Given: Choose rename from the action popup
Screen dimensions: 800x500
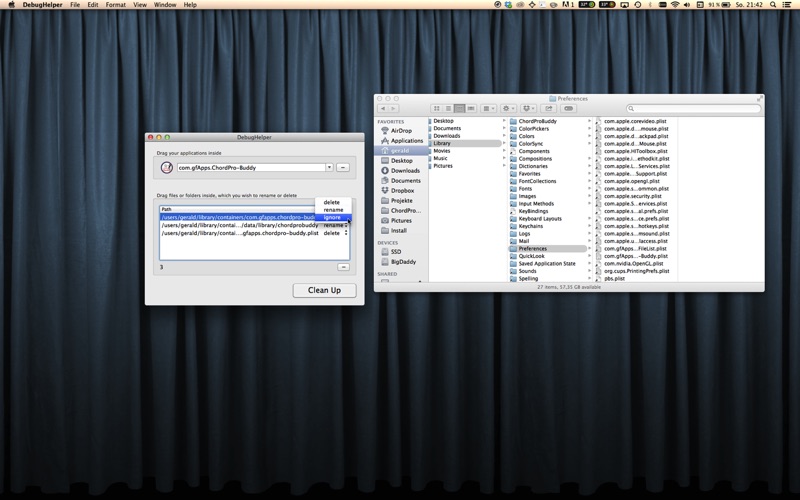Looking at the screenshot, I should click(x=333, y=210).
